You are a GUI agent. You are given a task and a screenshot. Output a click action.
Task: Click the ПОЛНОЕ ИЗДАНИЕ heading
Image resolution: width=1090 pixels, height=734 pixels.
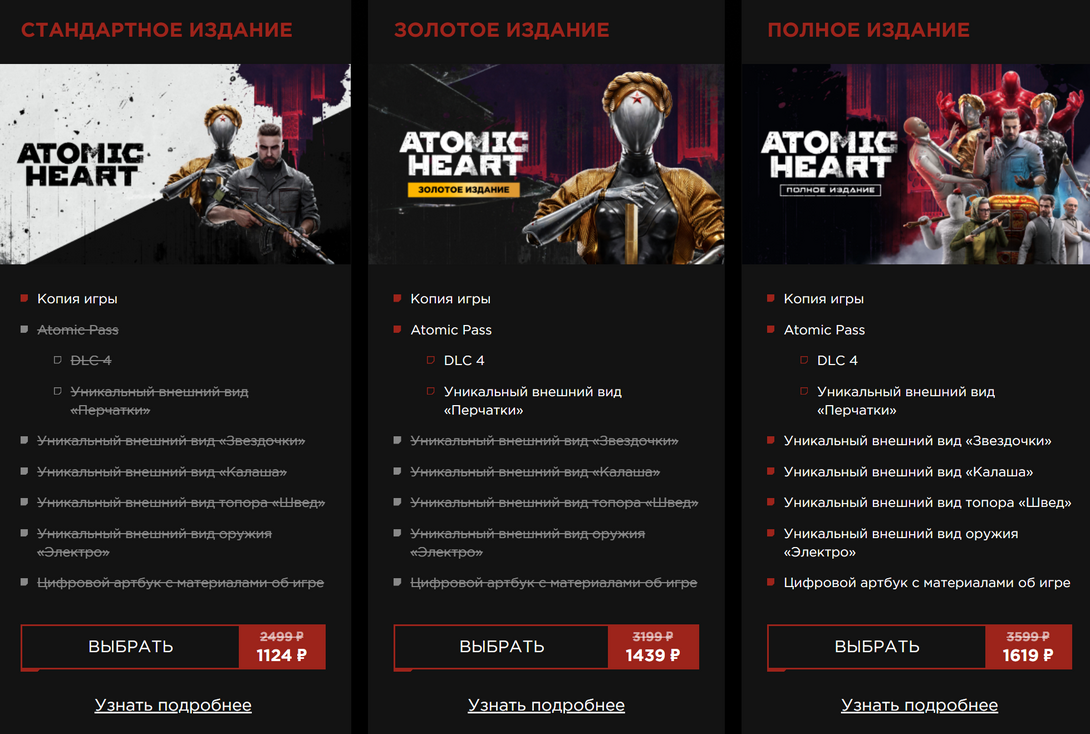[x=869, y=30]
